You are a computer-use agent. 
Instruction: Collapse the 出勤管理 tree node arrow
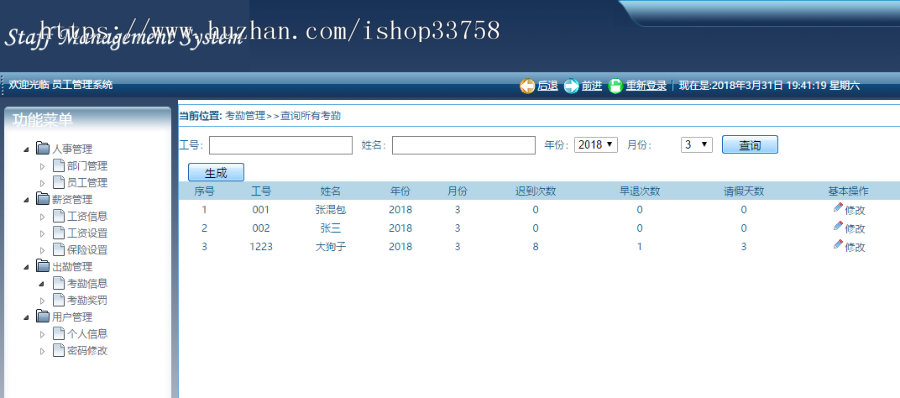(x=26, y=267)
